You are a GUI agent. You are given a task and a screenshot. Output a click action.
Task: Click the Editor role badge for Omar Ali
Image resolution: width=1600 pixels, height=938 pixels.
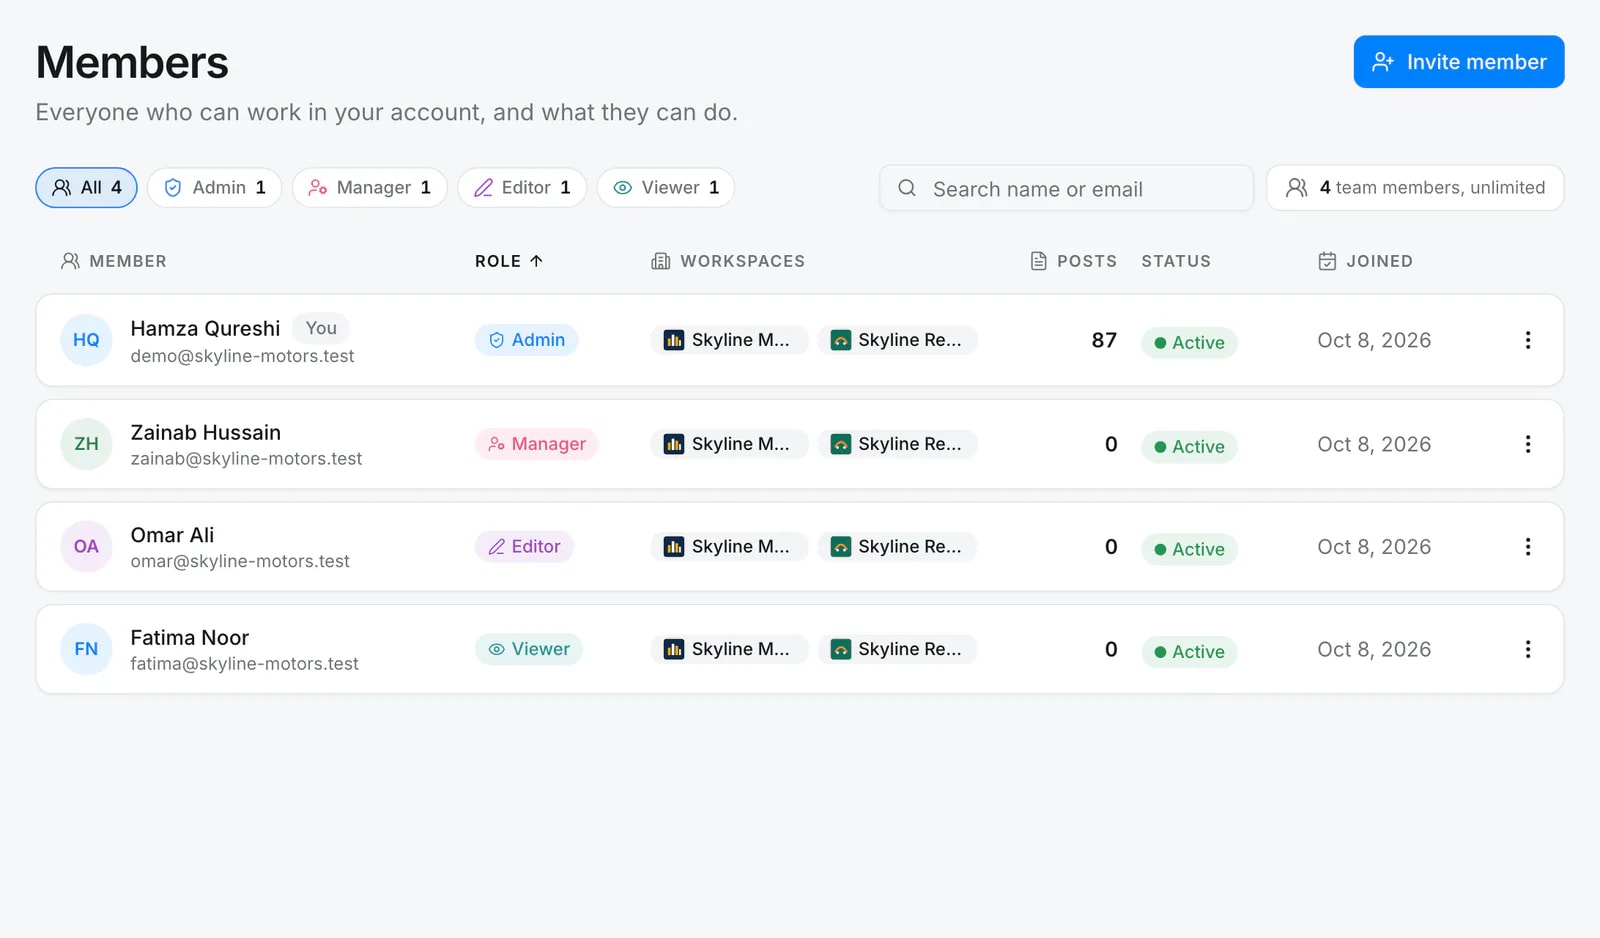(x=524, y=547)
